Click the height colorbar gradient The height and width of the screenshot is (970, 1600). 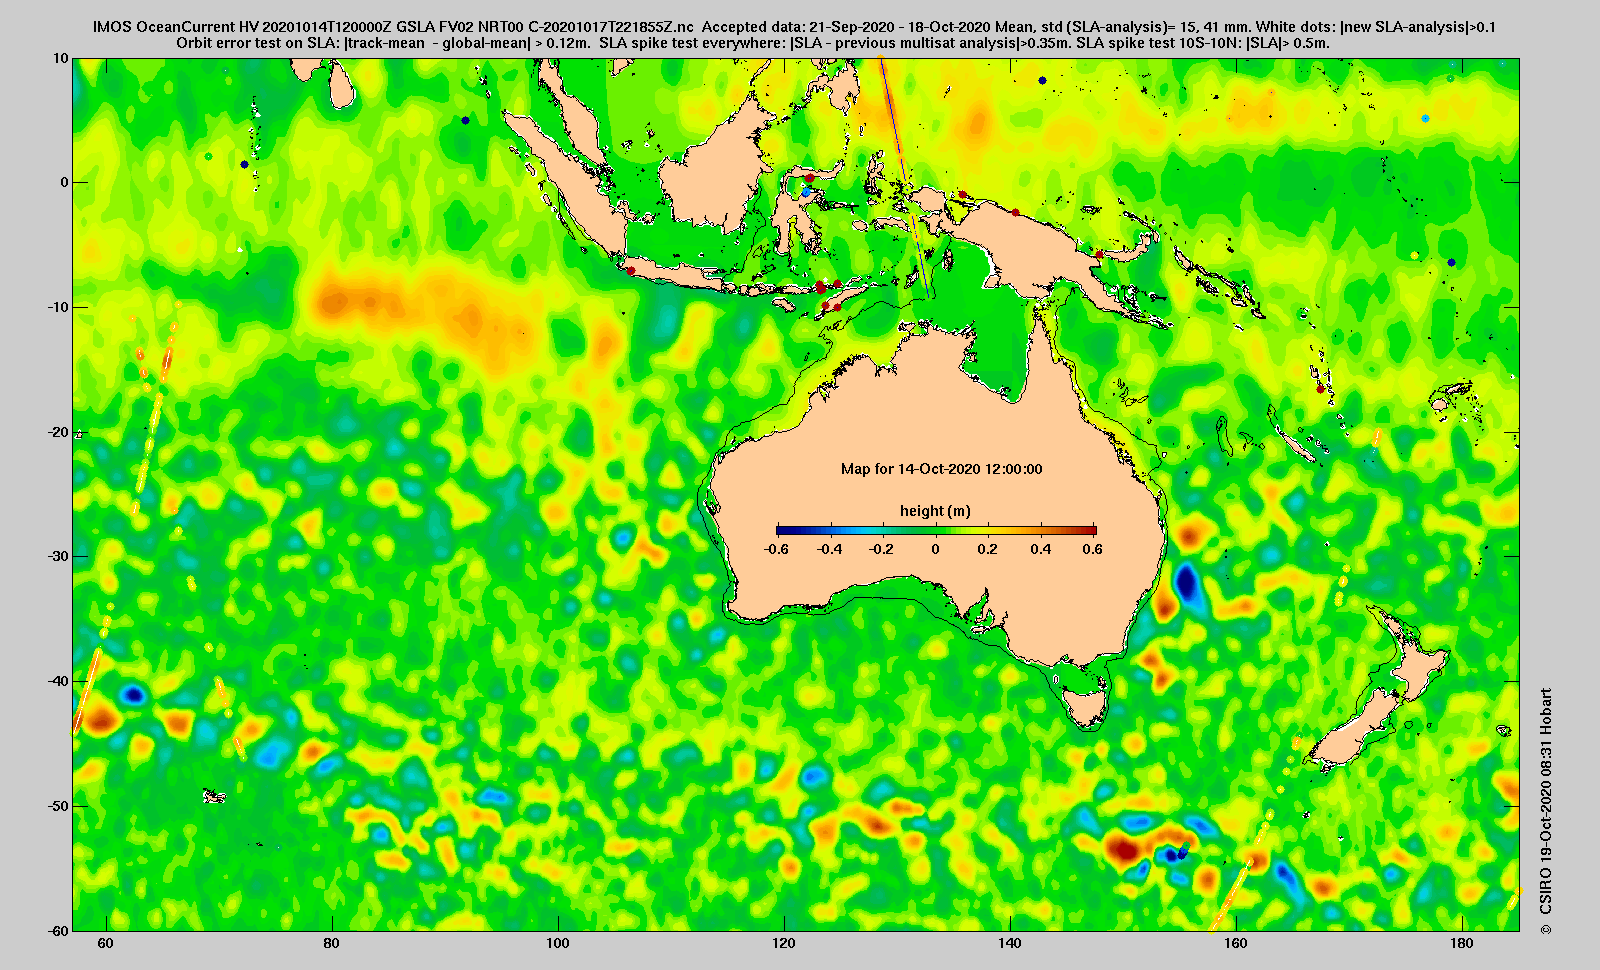pyautogui.click(x=936, y=530)
